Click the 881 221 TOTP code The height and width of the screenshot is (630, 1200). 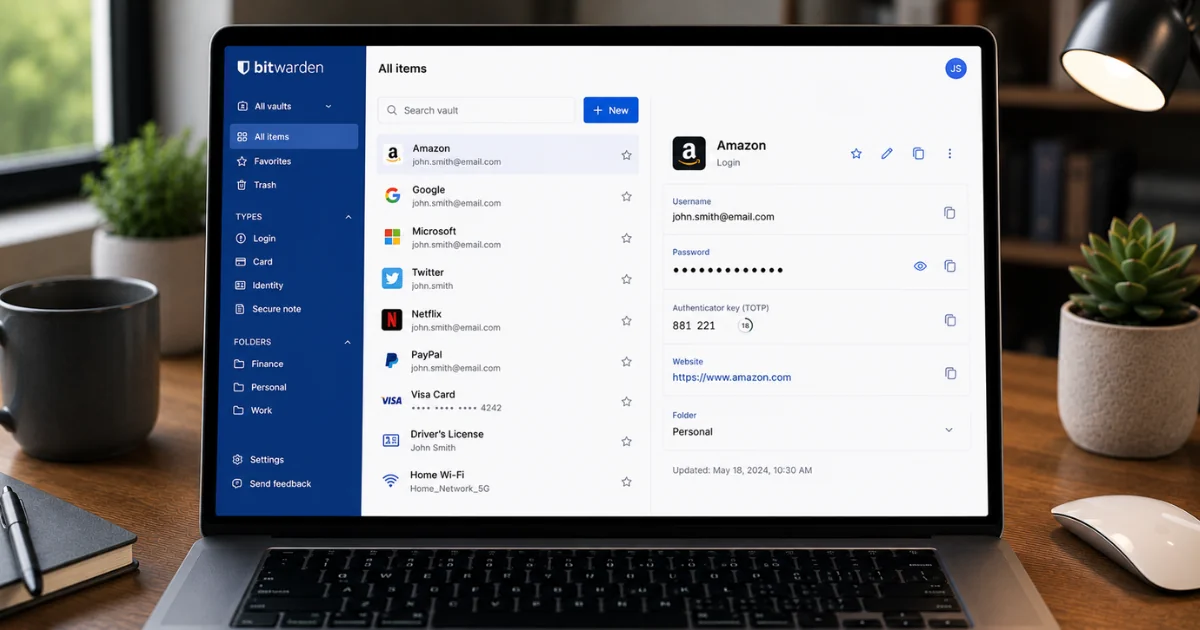694,326
